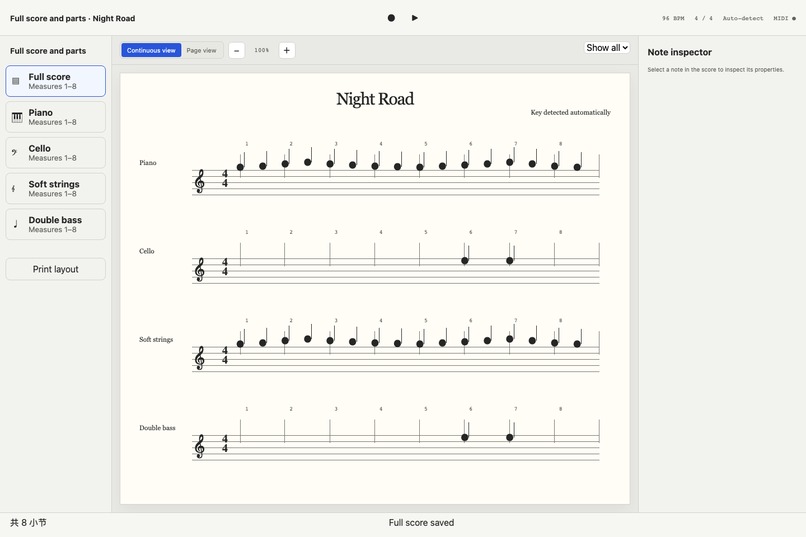Click the Double bass staff treble clef
The width and height of the screenshot is (806, 537).
pyautogui.click(x=199, y=447)
